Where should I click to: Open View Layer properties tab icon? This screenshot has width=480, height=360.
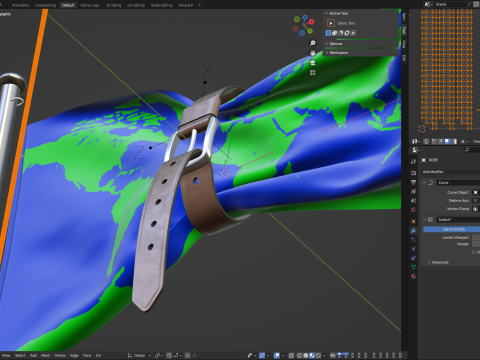(x=413, y=191)
